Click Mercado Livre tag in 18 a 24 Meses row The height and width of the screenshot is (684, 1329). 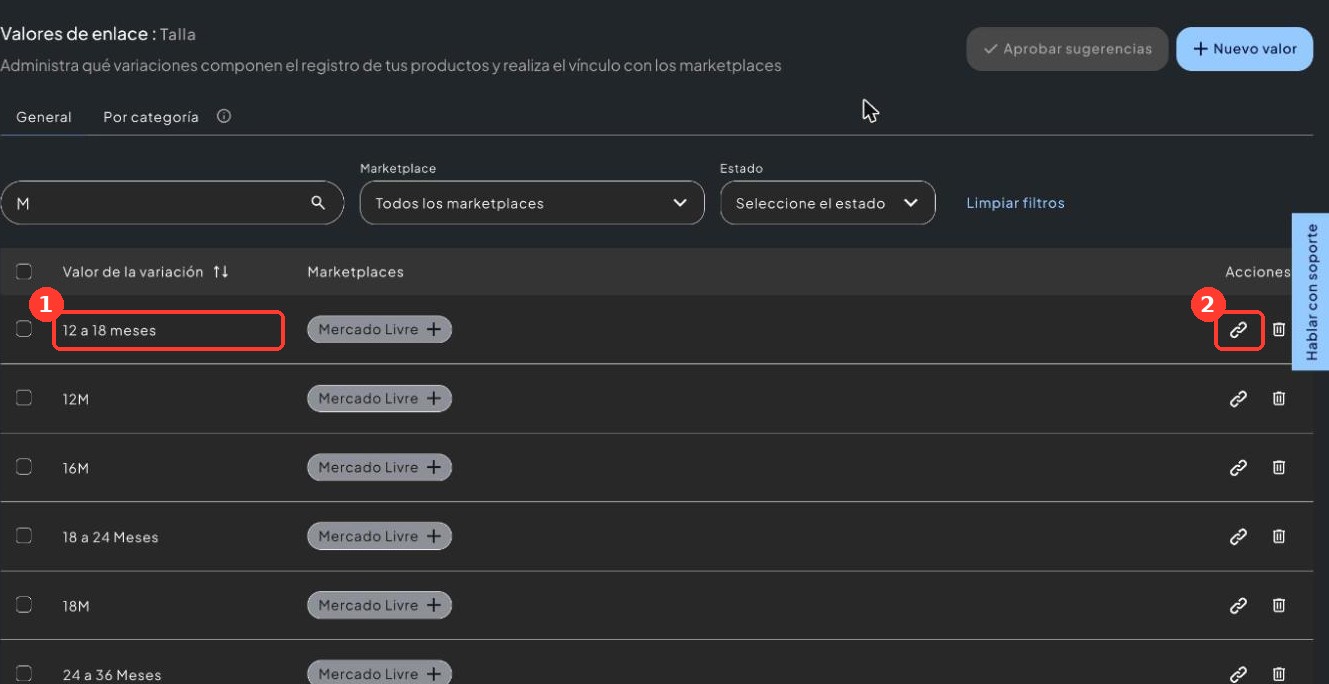[379, 537]
